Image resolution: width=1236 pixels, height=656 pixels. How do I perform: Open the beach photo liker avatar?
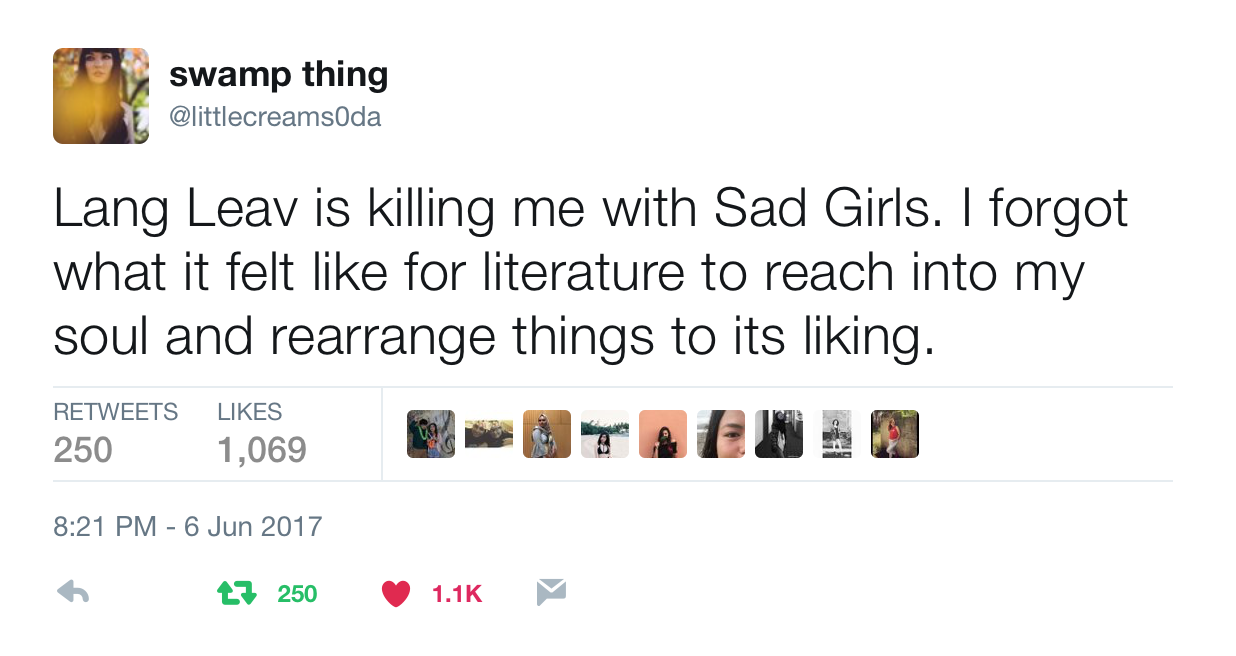[x=605, y=434]
